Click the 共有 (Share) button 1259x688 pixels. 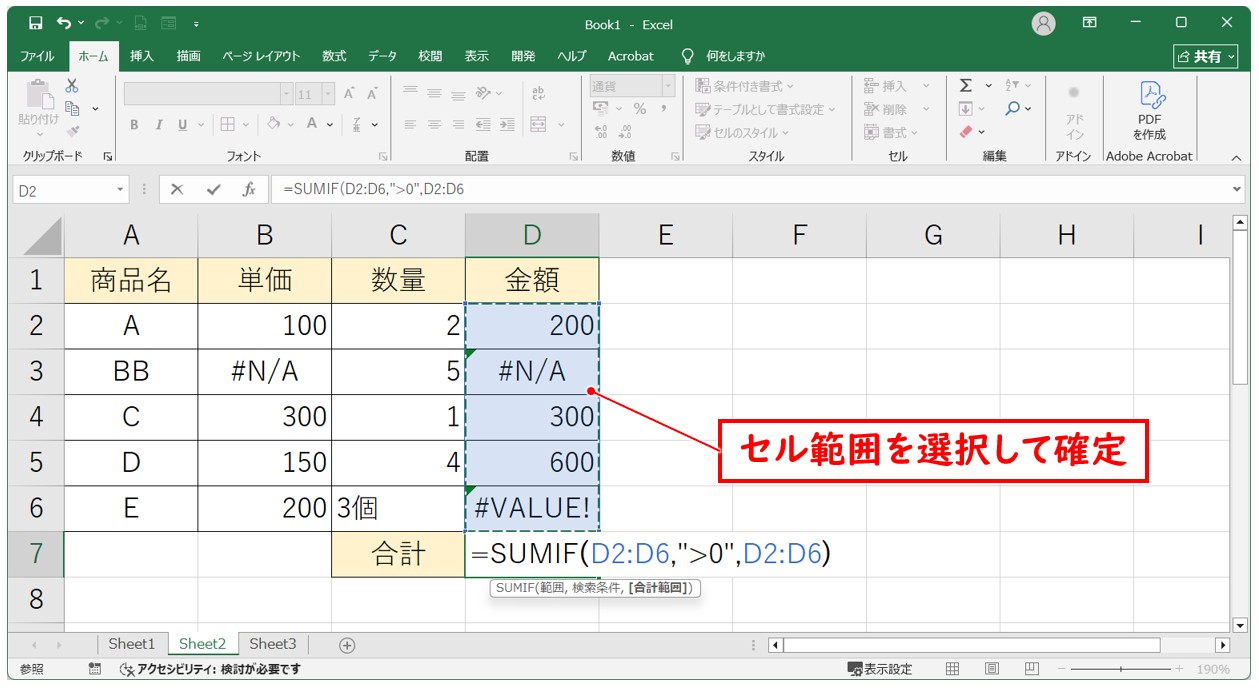pos(1203,56)
